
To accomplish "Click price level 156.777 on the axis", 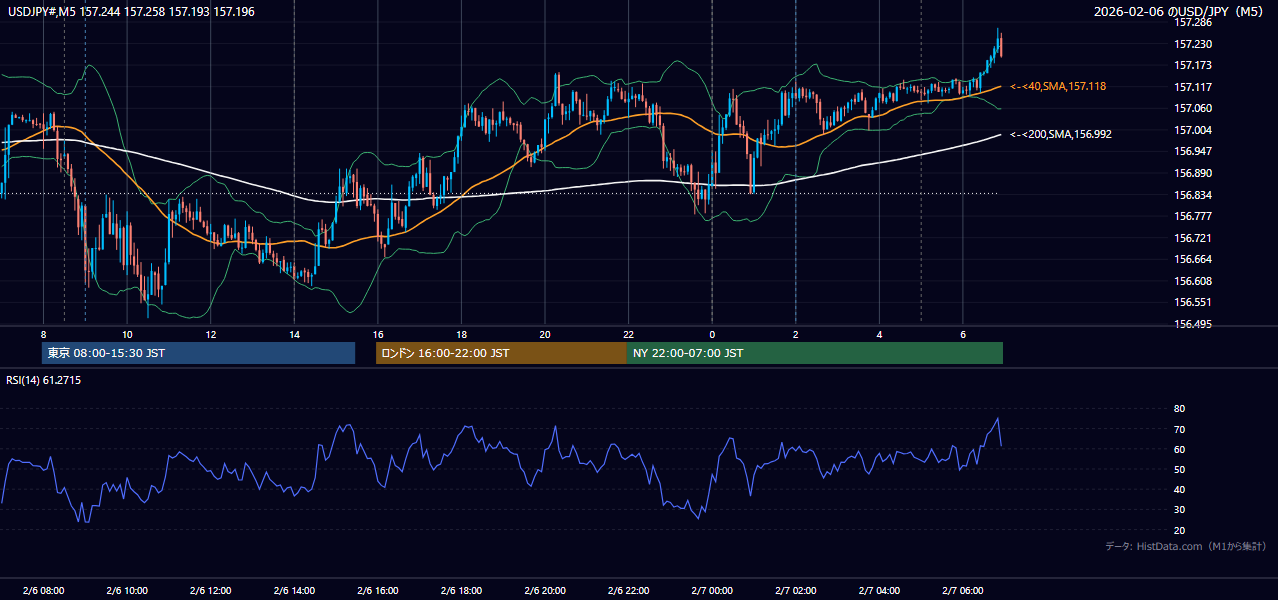I will tap(1193, 216).
